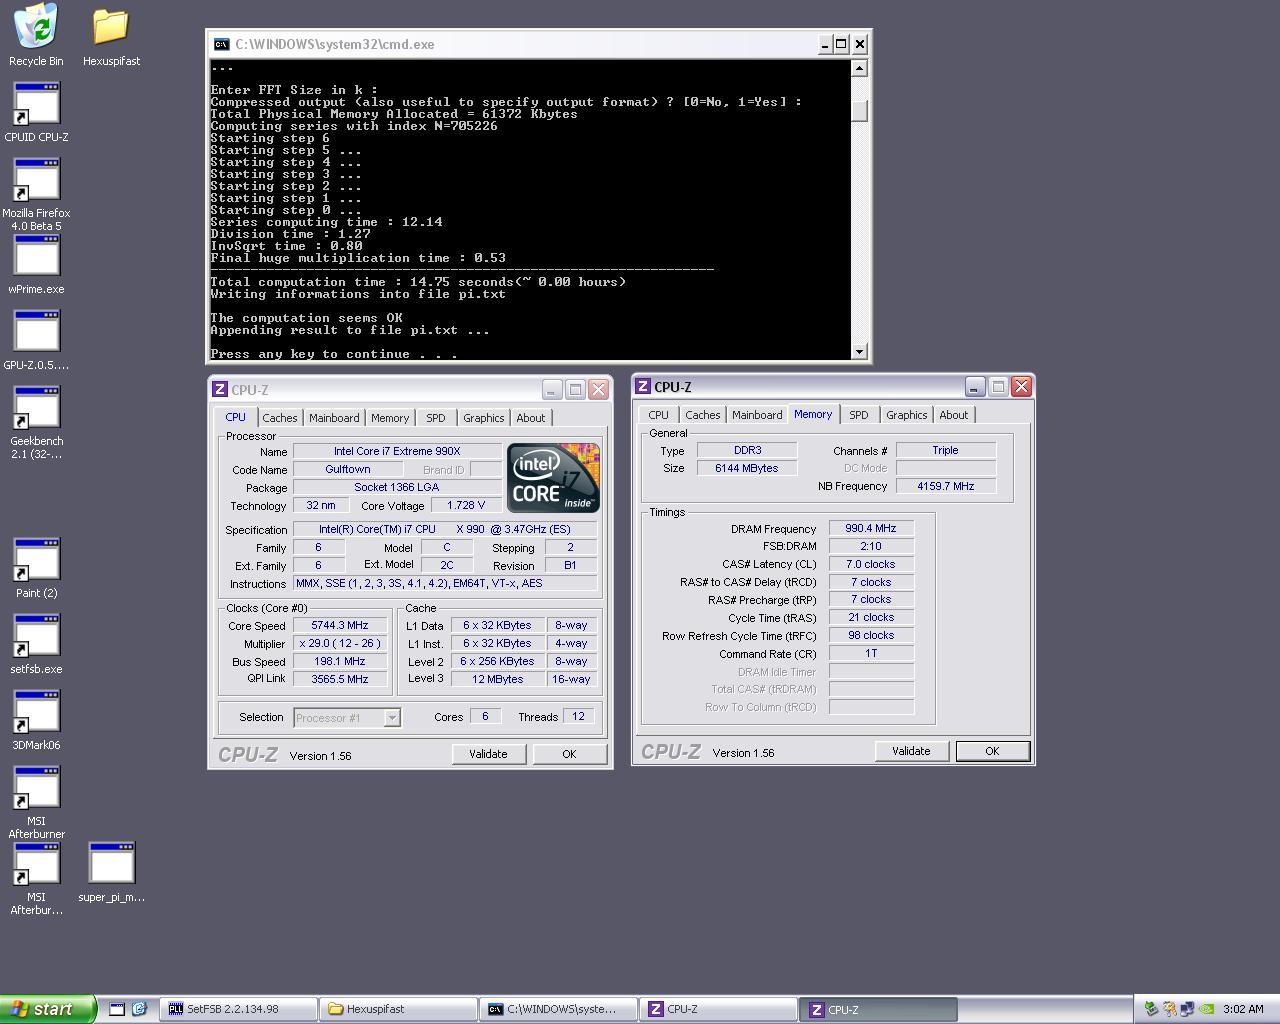The height and width of the screenshot is (1024, 1280).
Task: Click the first system tray icon
Action: (x=1151, y=1009)
